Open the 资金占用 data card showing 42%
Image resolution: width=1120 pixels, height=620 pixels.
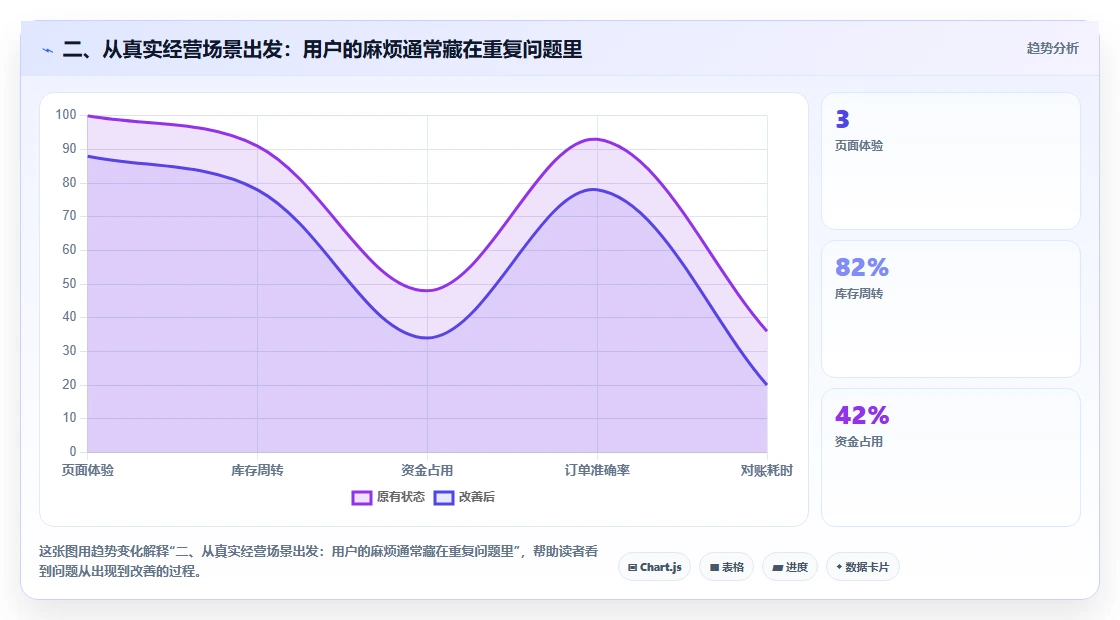(x=951, y=457)
